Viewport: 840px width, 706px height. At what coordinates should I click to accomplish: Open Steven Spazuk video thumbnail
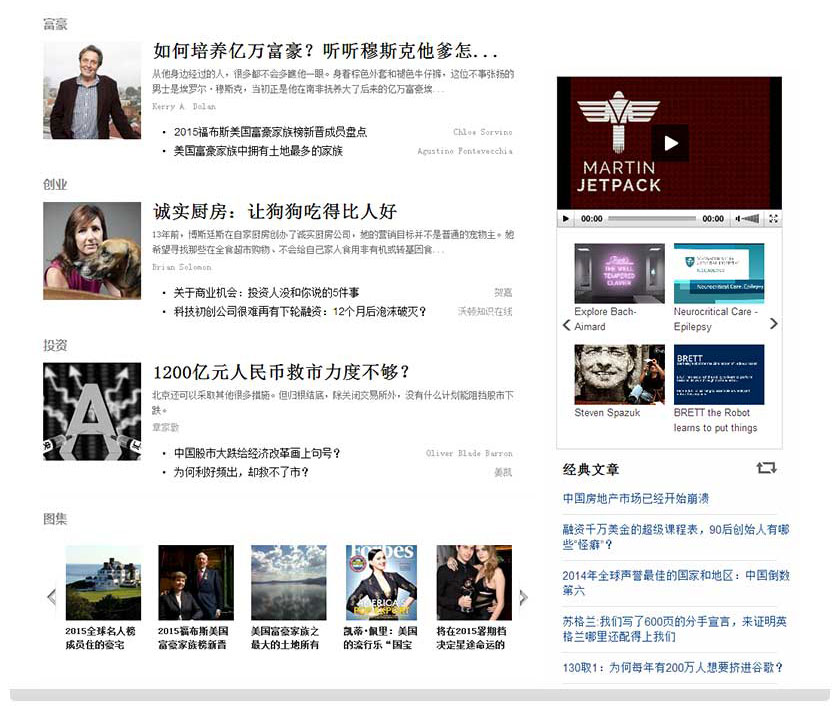point(619,374)
